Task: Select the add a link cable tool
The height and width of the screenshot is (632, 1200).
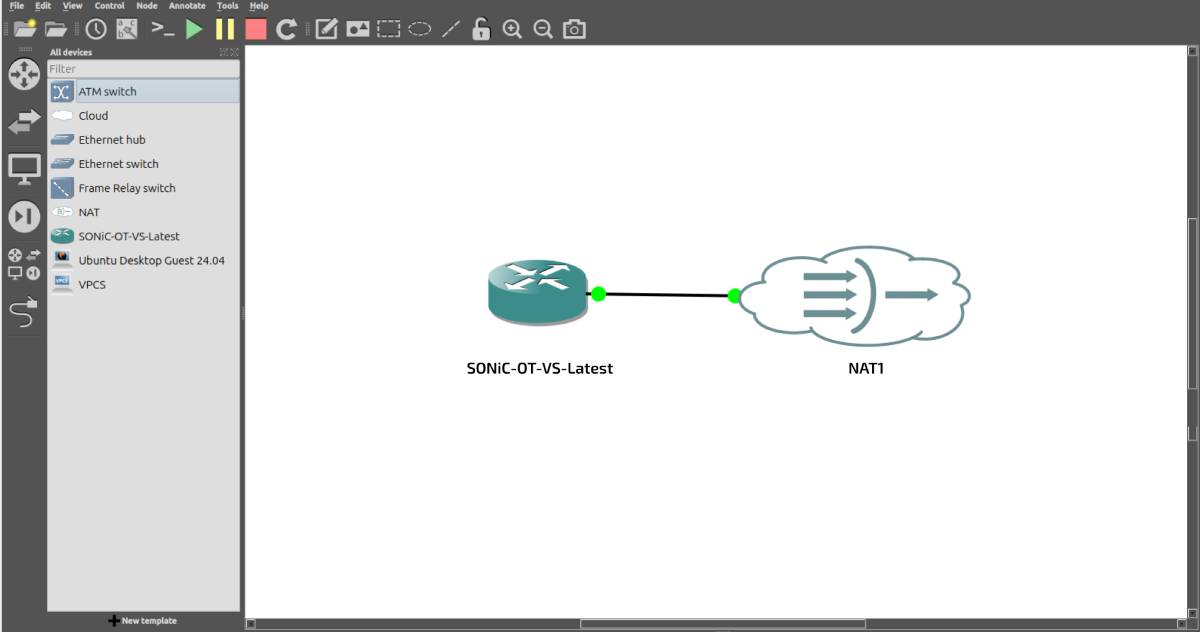Action: (x=23, y=313)
